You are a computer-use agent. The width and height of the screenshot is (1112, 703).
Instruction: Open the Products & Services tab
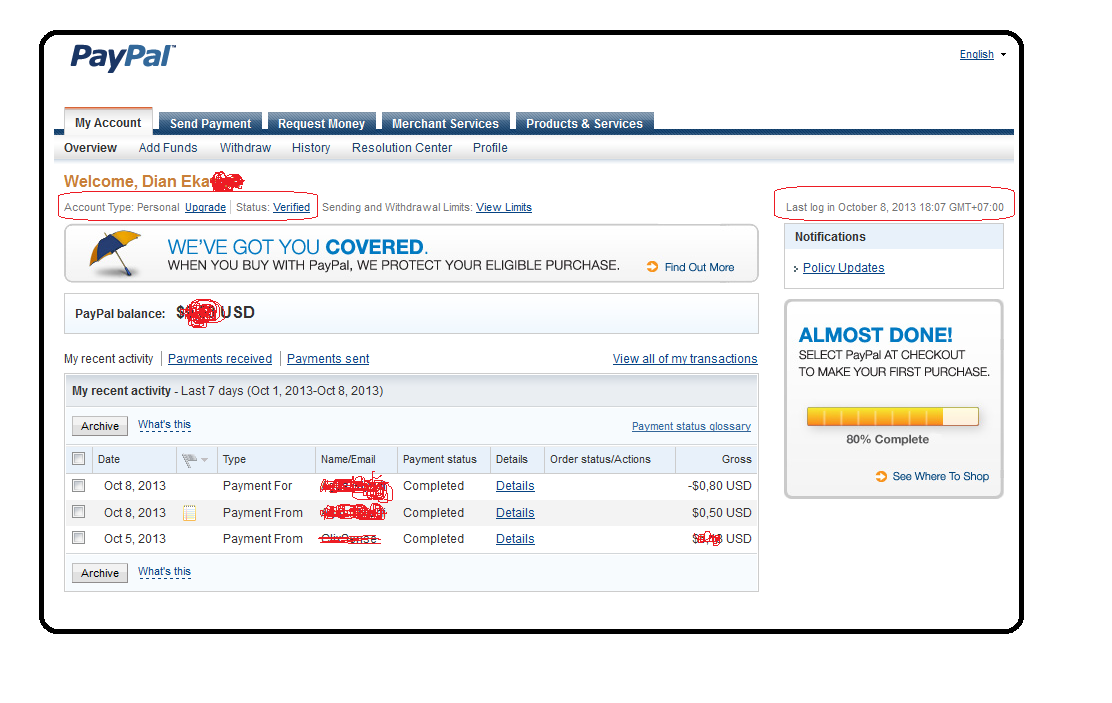pyautogui.click(x=584, y=123)
